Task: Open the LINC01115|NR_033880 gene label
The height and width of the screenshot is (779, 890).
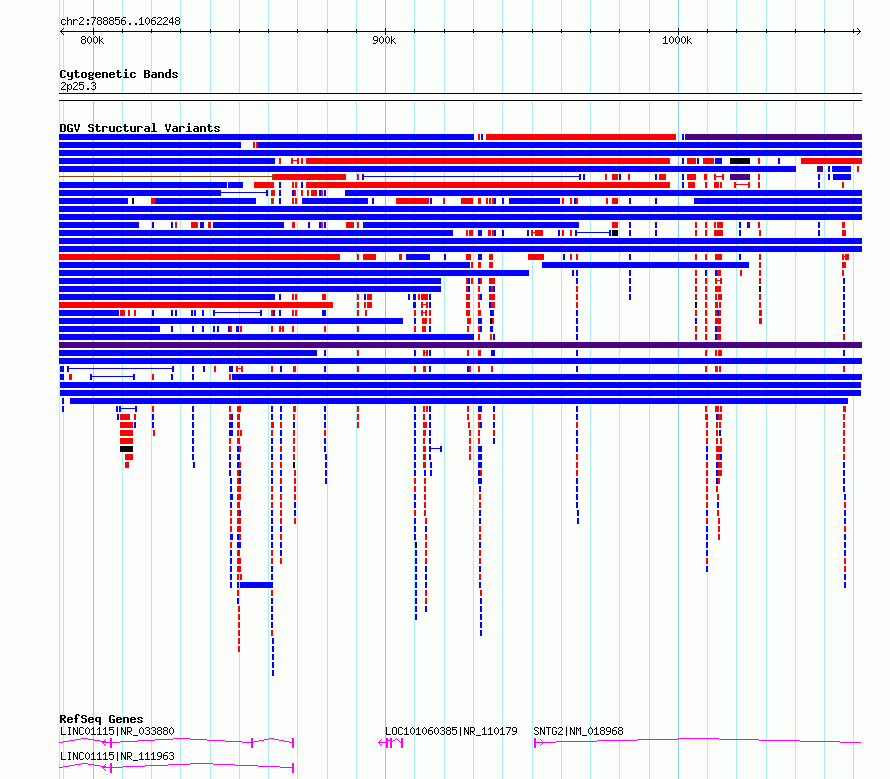Action: coord(117,731)
